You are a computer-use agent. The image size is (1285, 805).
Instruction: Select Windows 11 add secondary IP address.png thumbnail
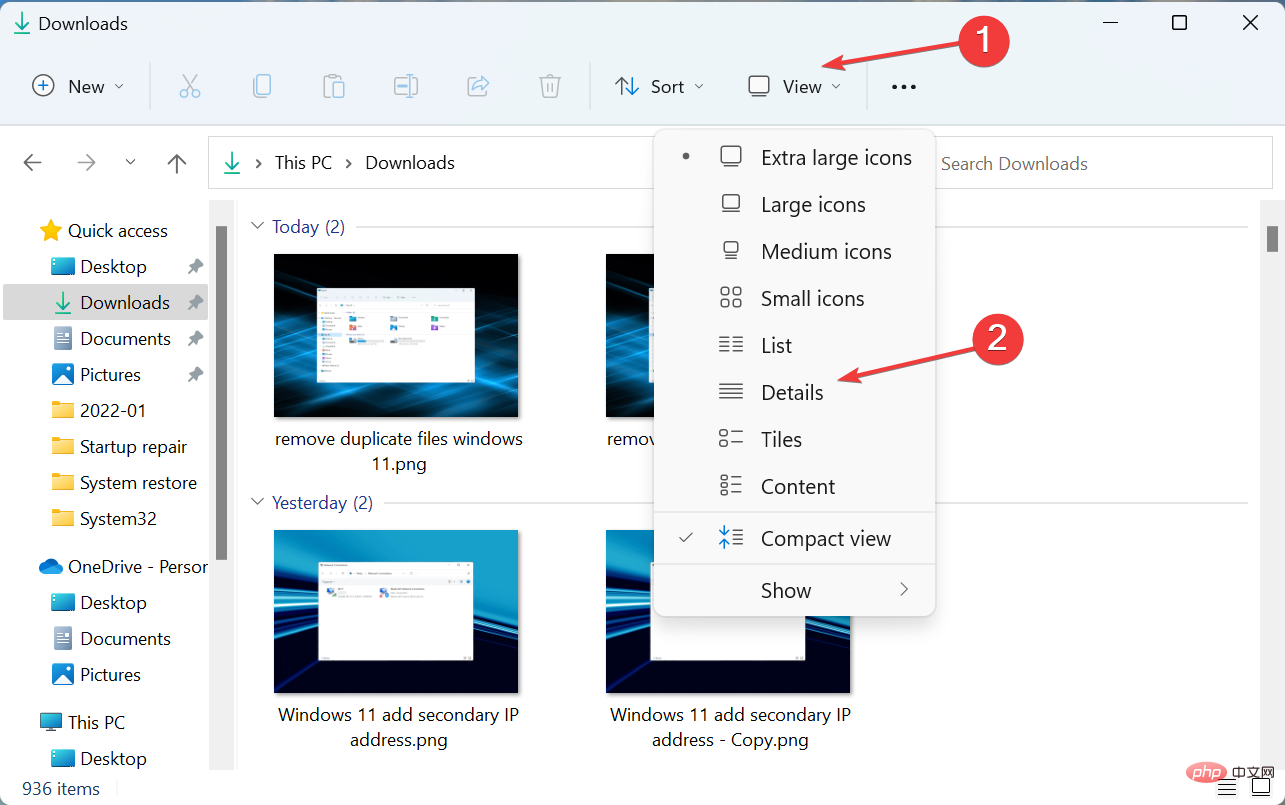pos(396,612)
